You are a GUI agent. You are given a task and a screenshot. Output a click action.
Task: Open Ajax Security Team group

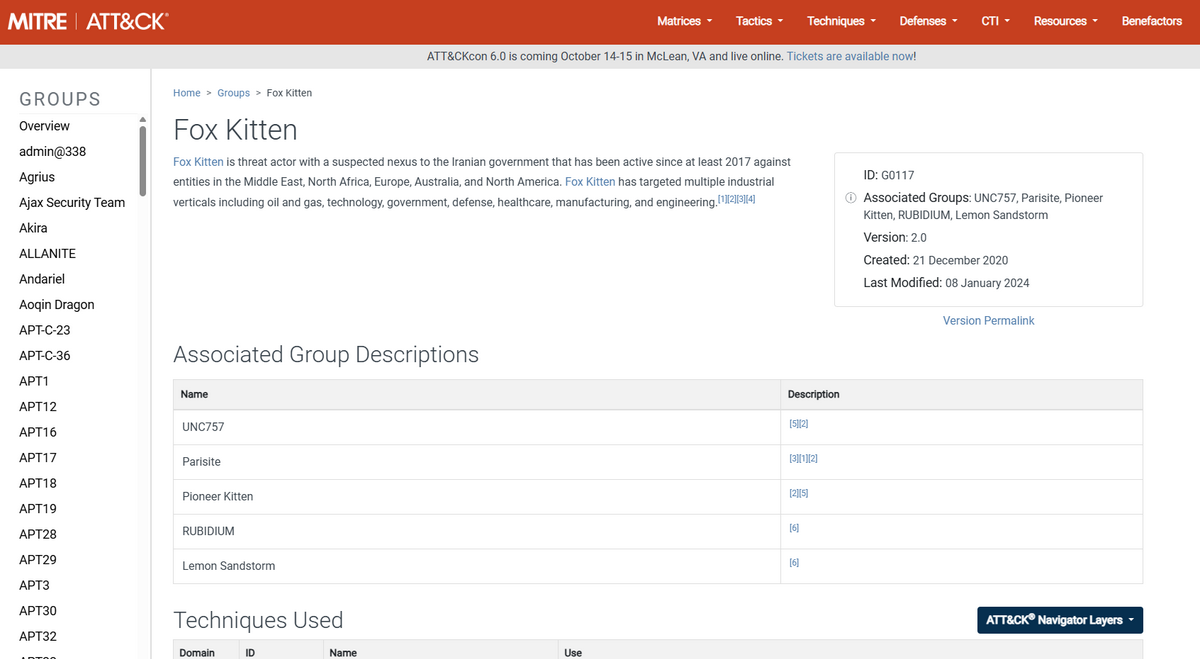(72, 203)
